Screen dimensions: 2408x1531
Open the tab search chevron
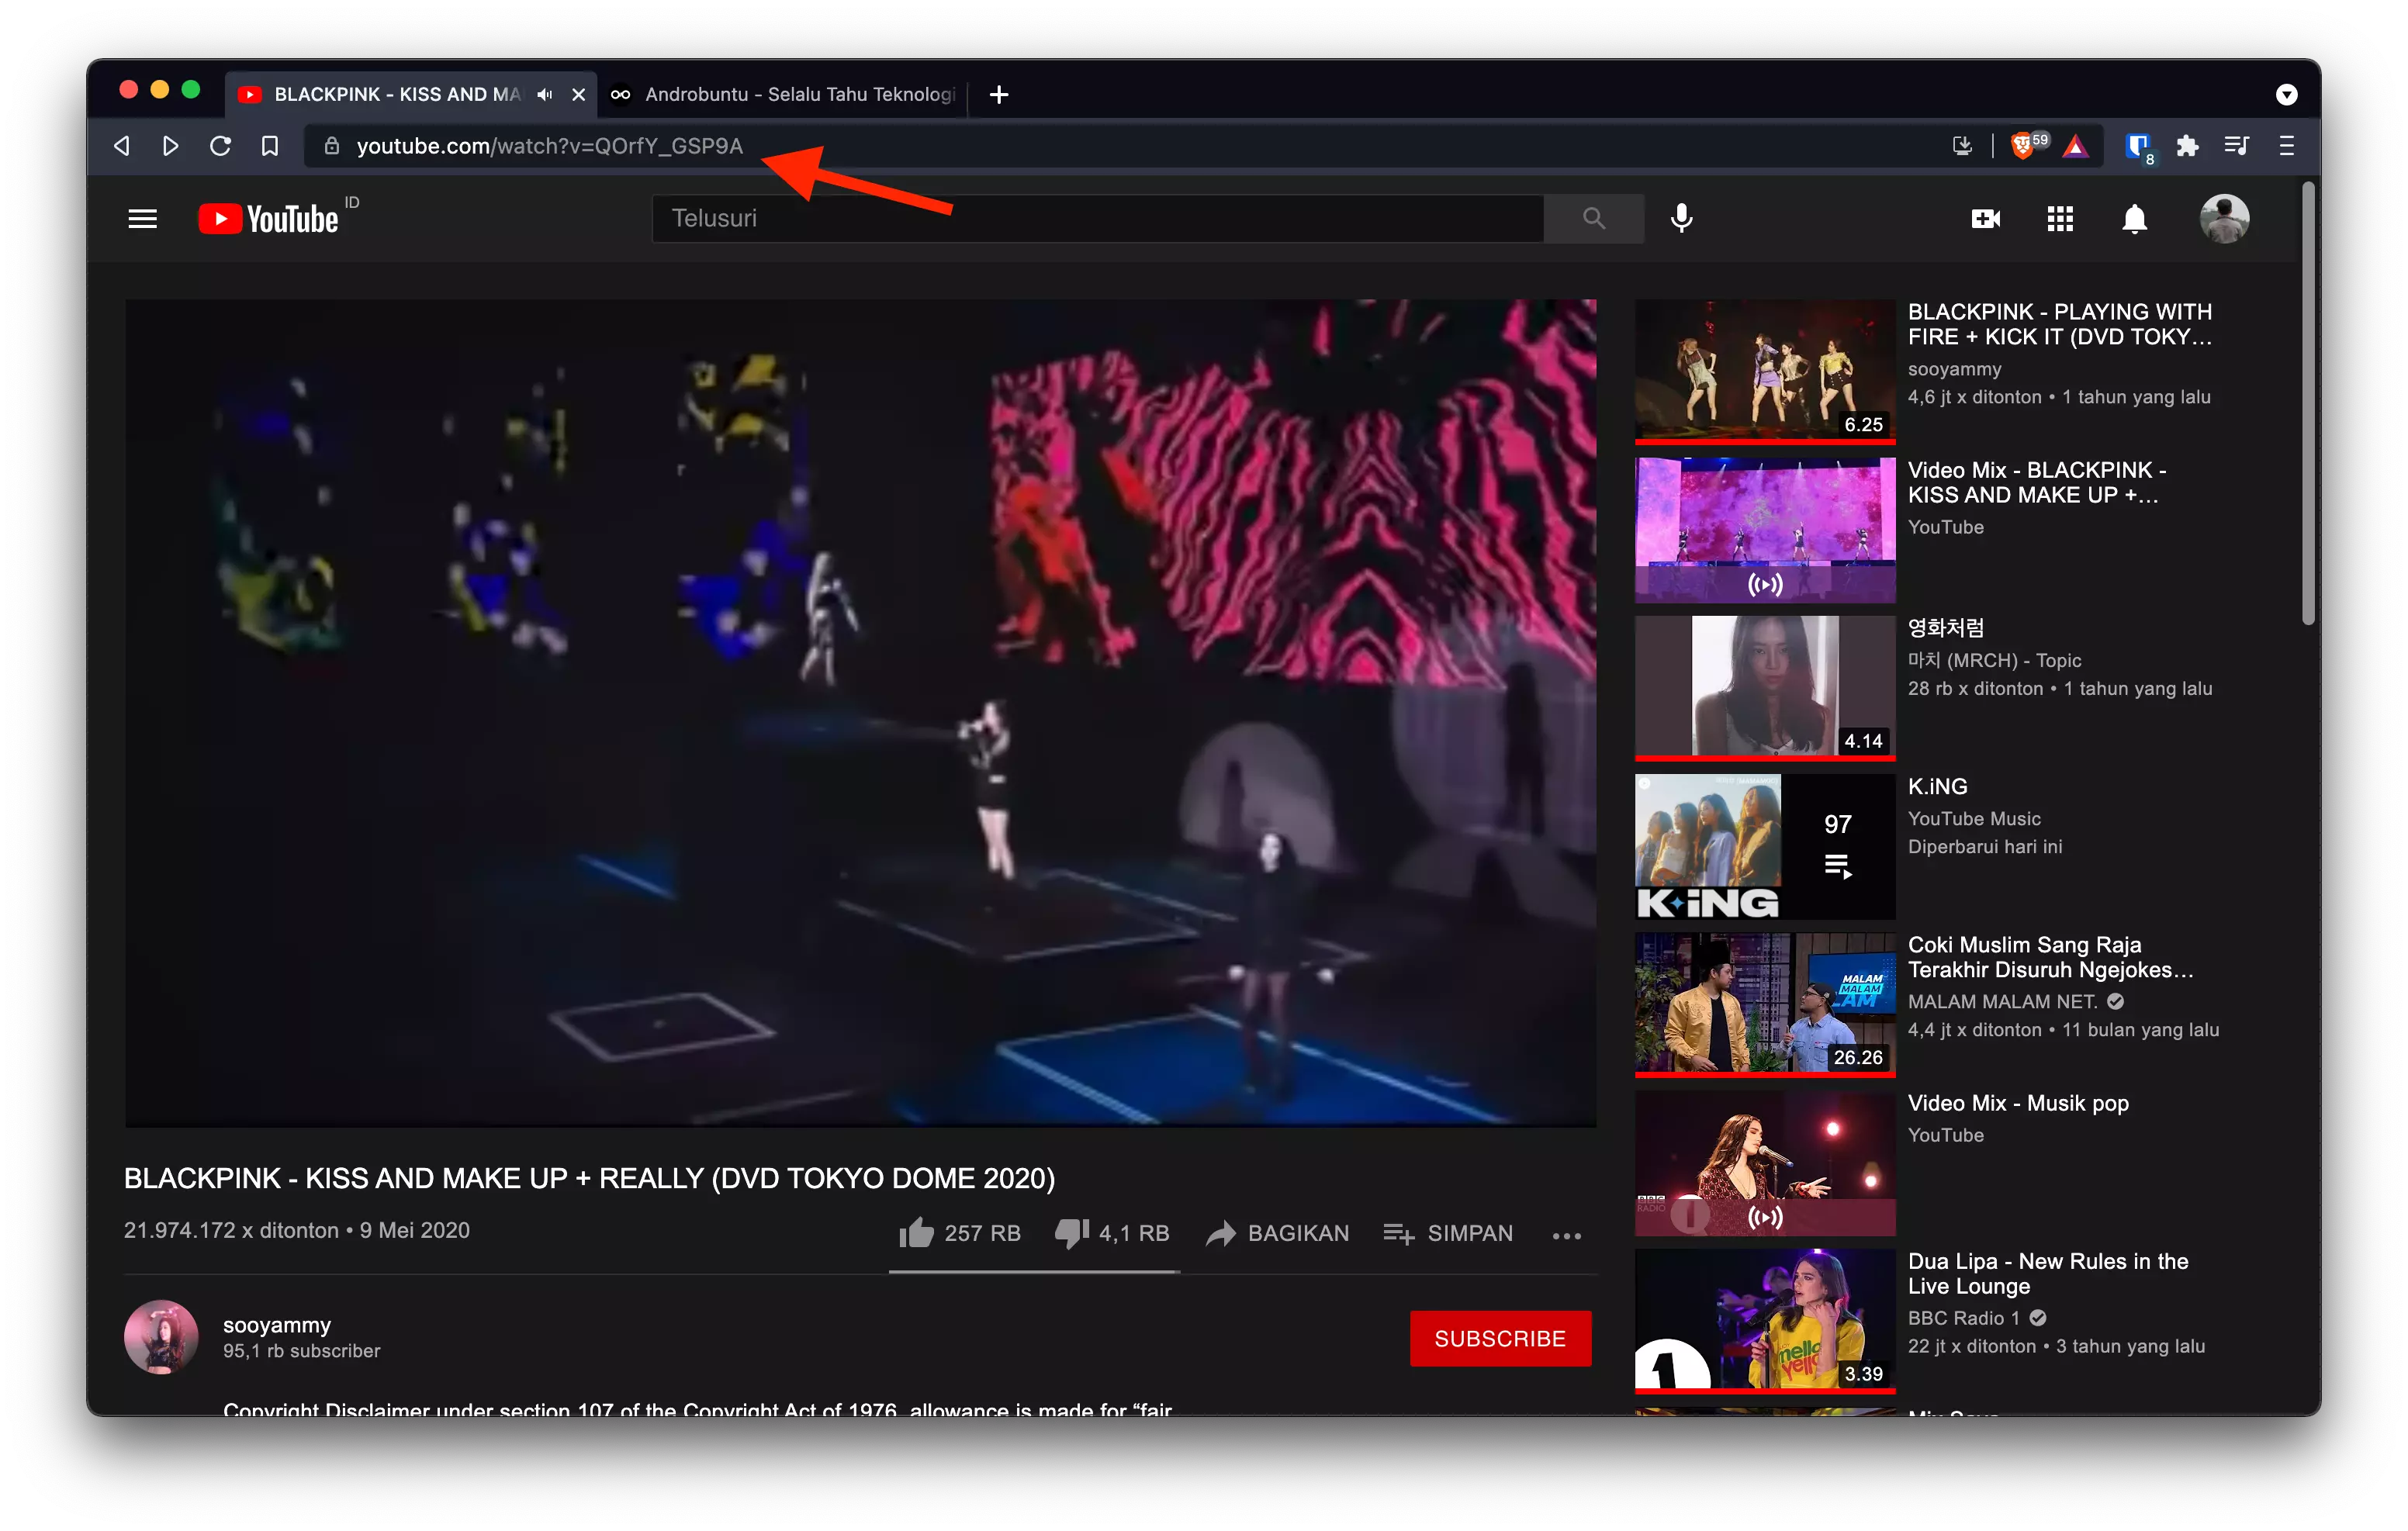point(2286,94)
